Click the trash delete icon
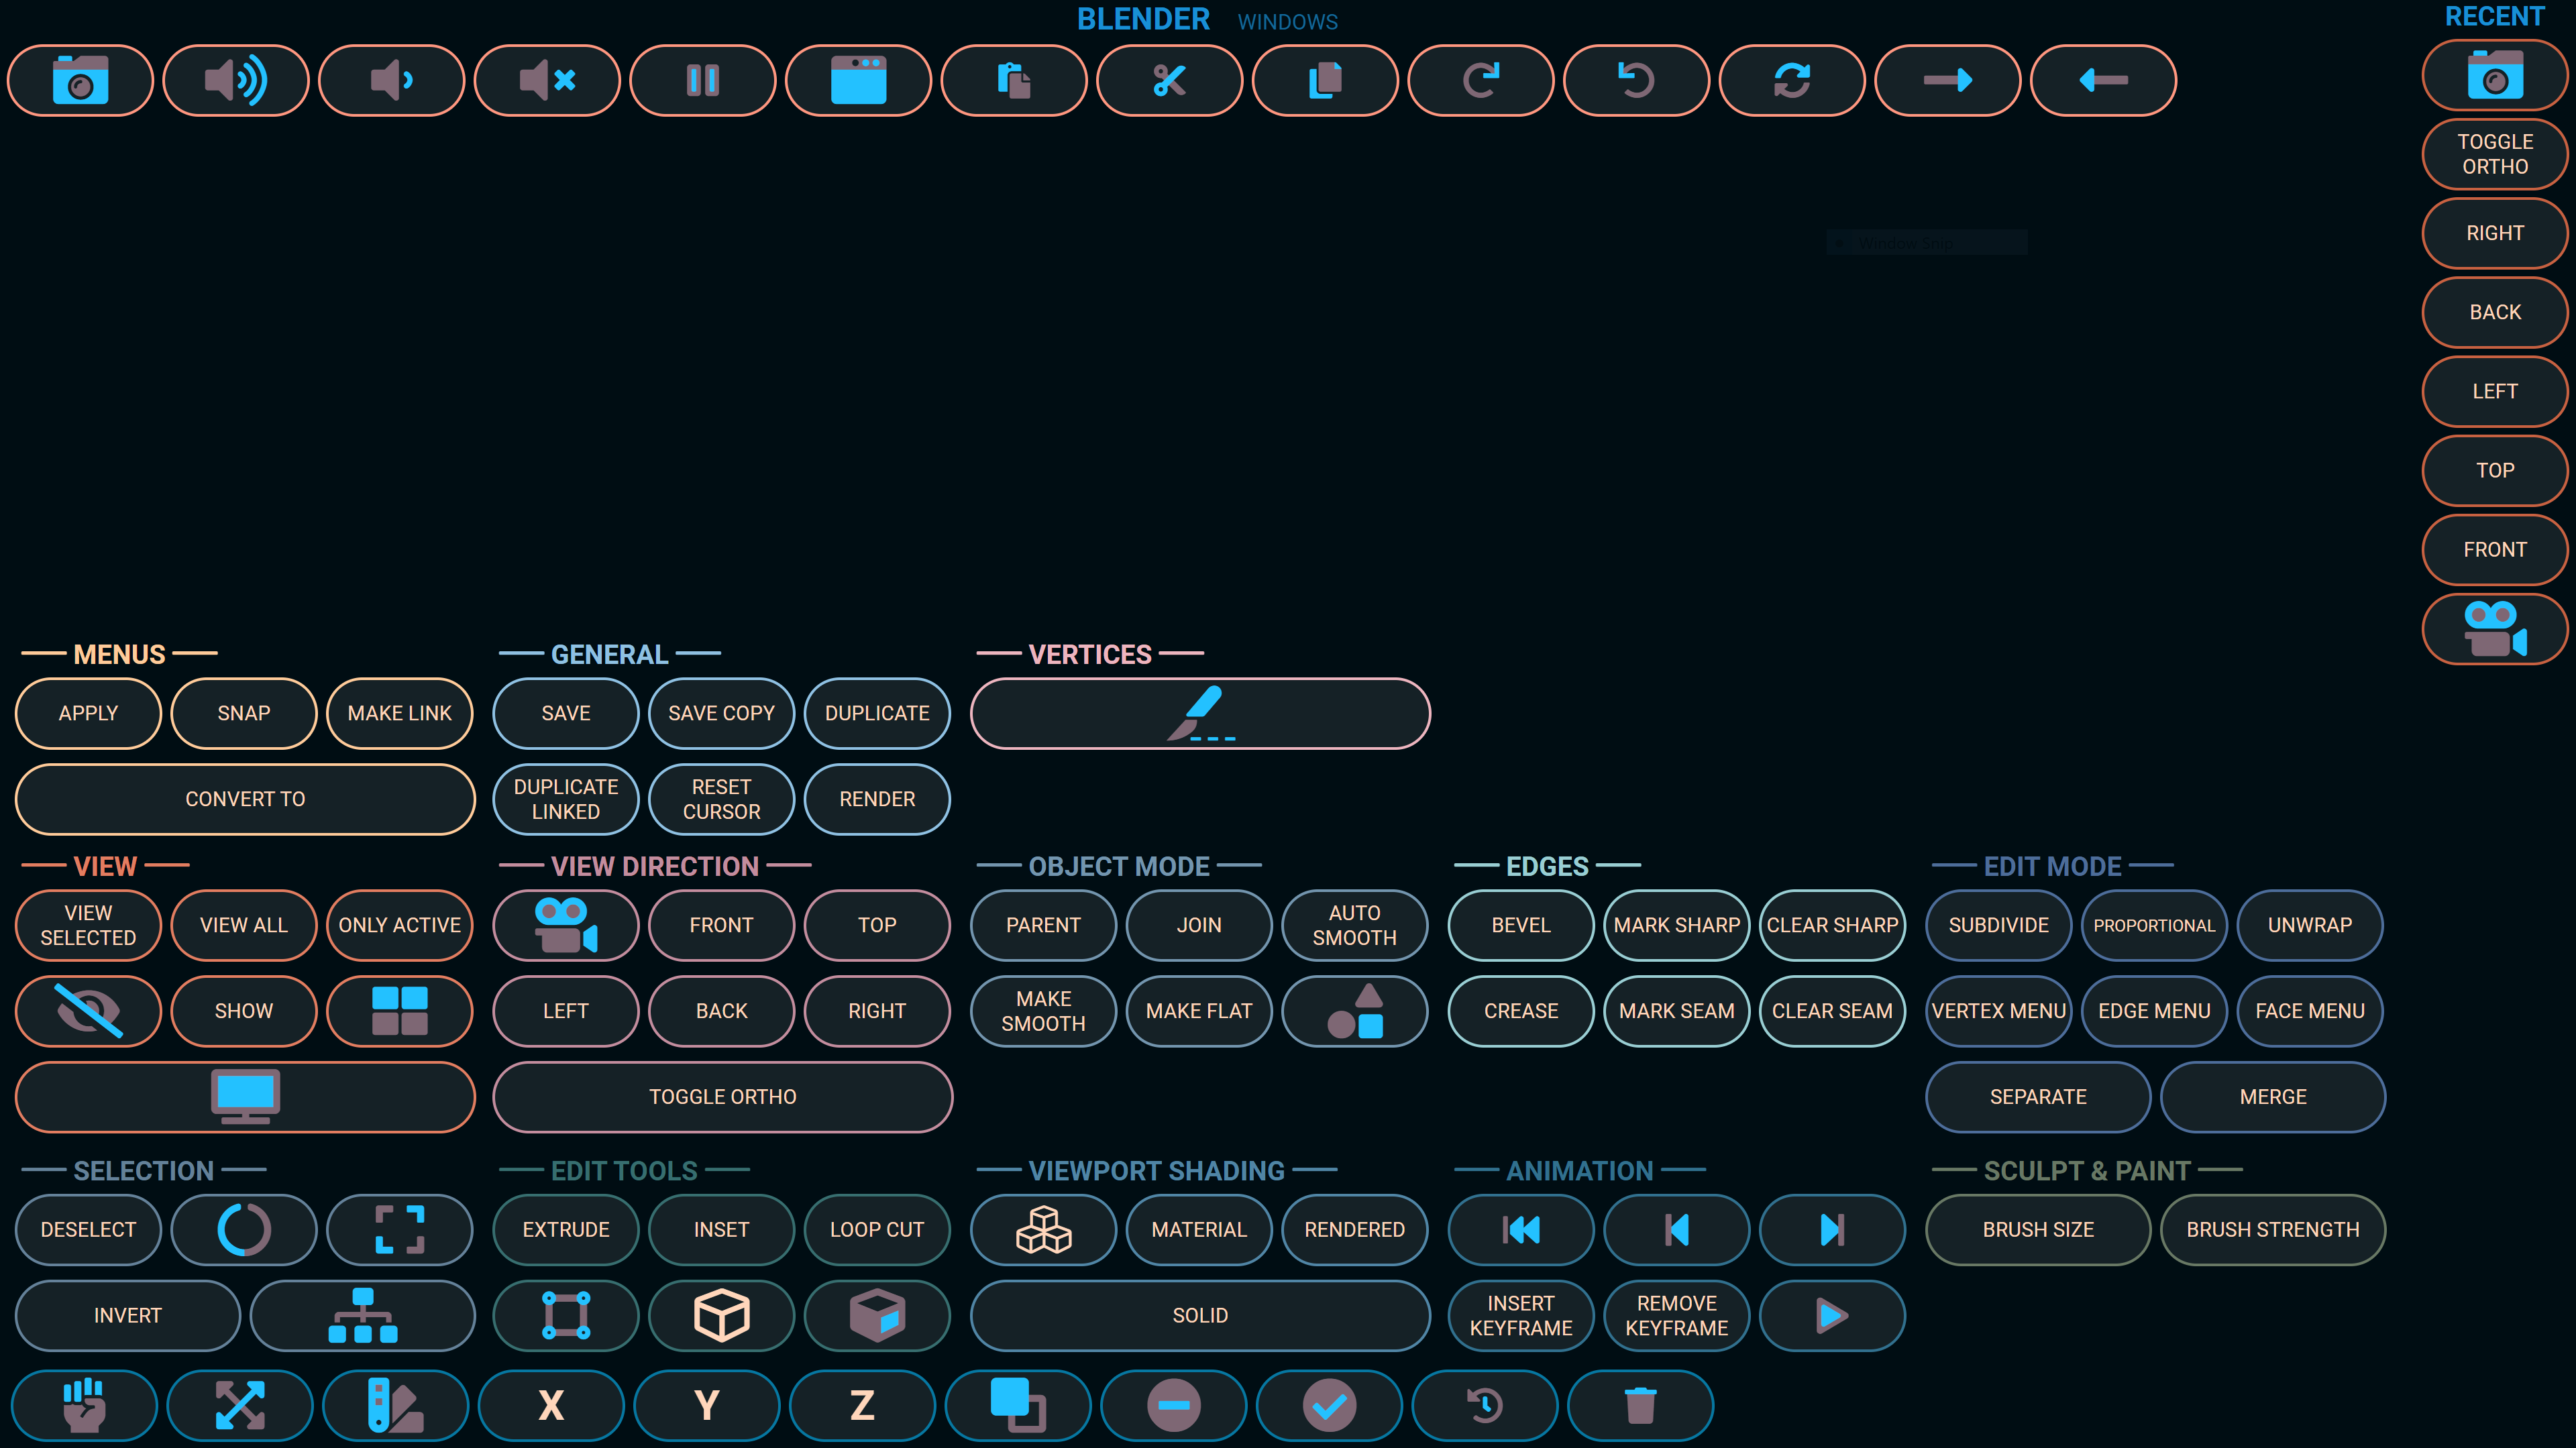The height and width of the screenshot is (1448, 2576). (x=1640, y=1405)
